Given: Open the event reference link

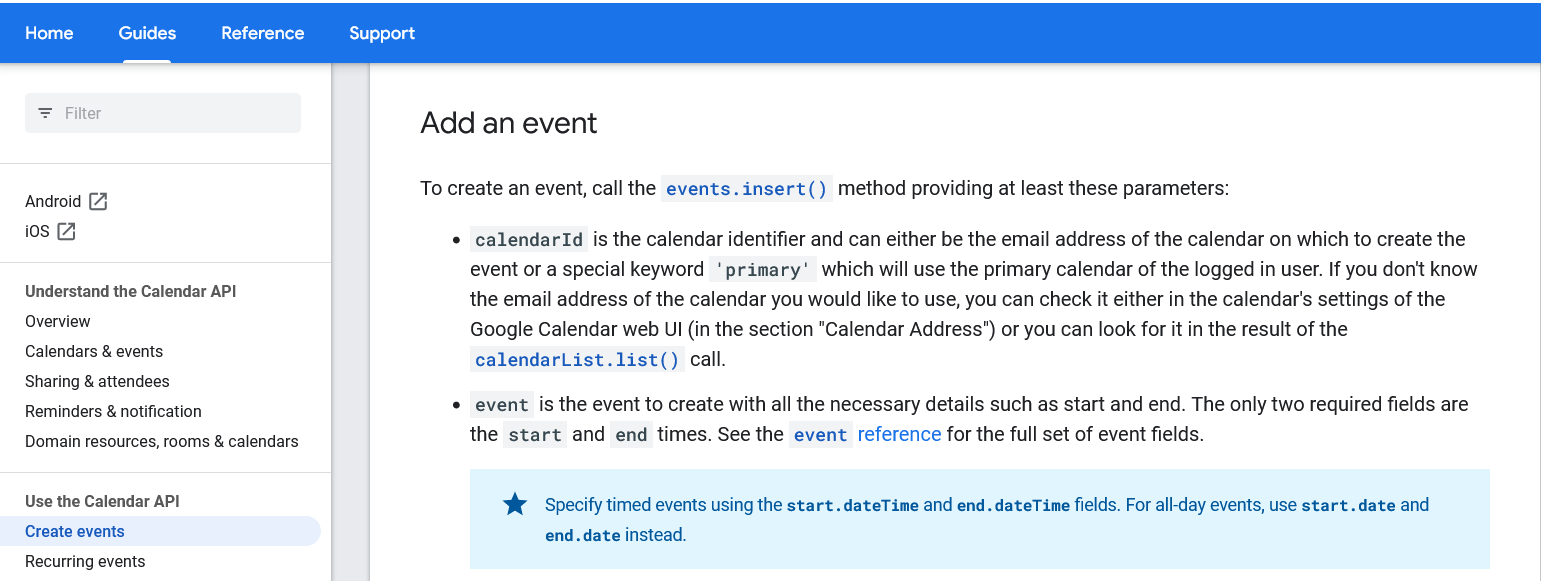Looking at the screenshot, I should pyautogui.click(x=866, y=434).
